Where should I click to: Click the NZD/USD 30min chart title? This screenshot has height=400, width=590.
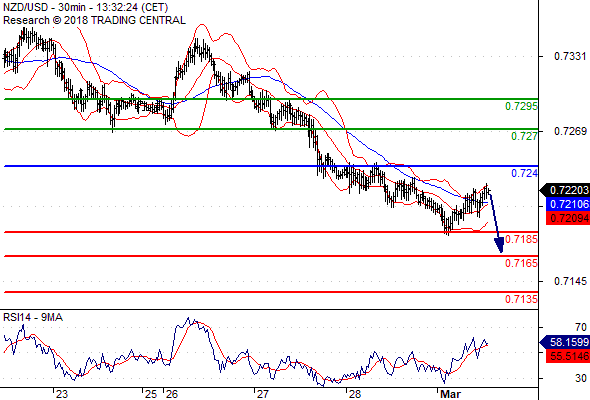[x=85, y=8]
